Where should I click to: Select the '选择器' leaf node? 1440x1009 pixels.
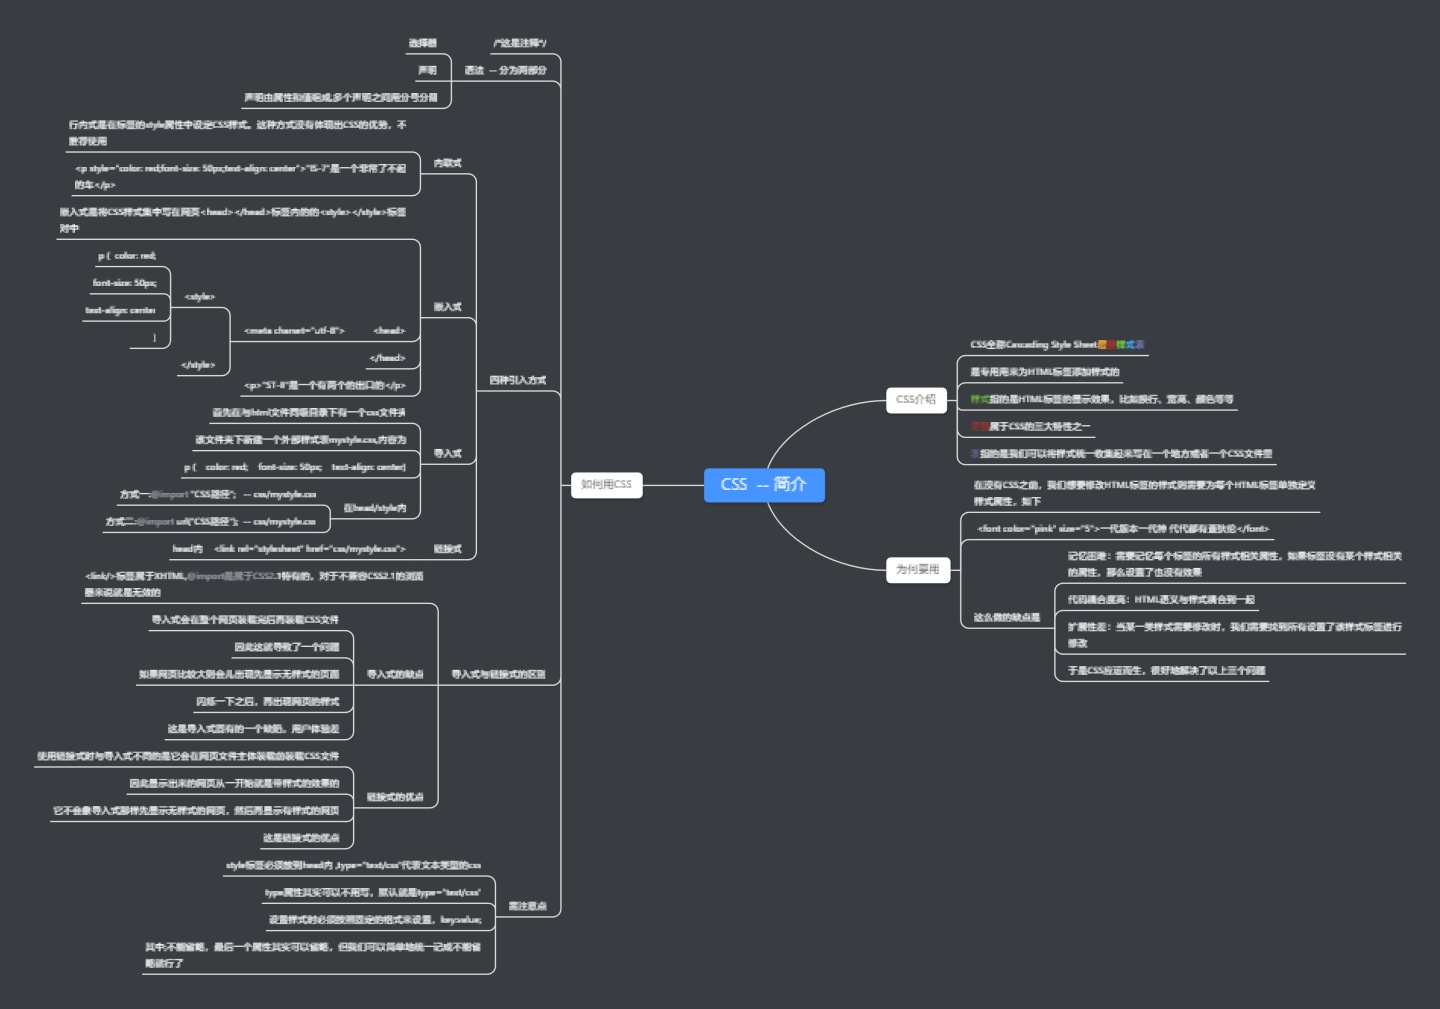point(422,43)
